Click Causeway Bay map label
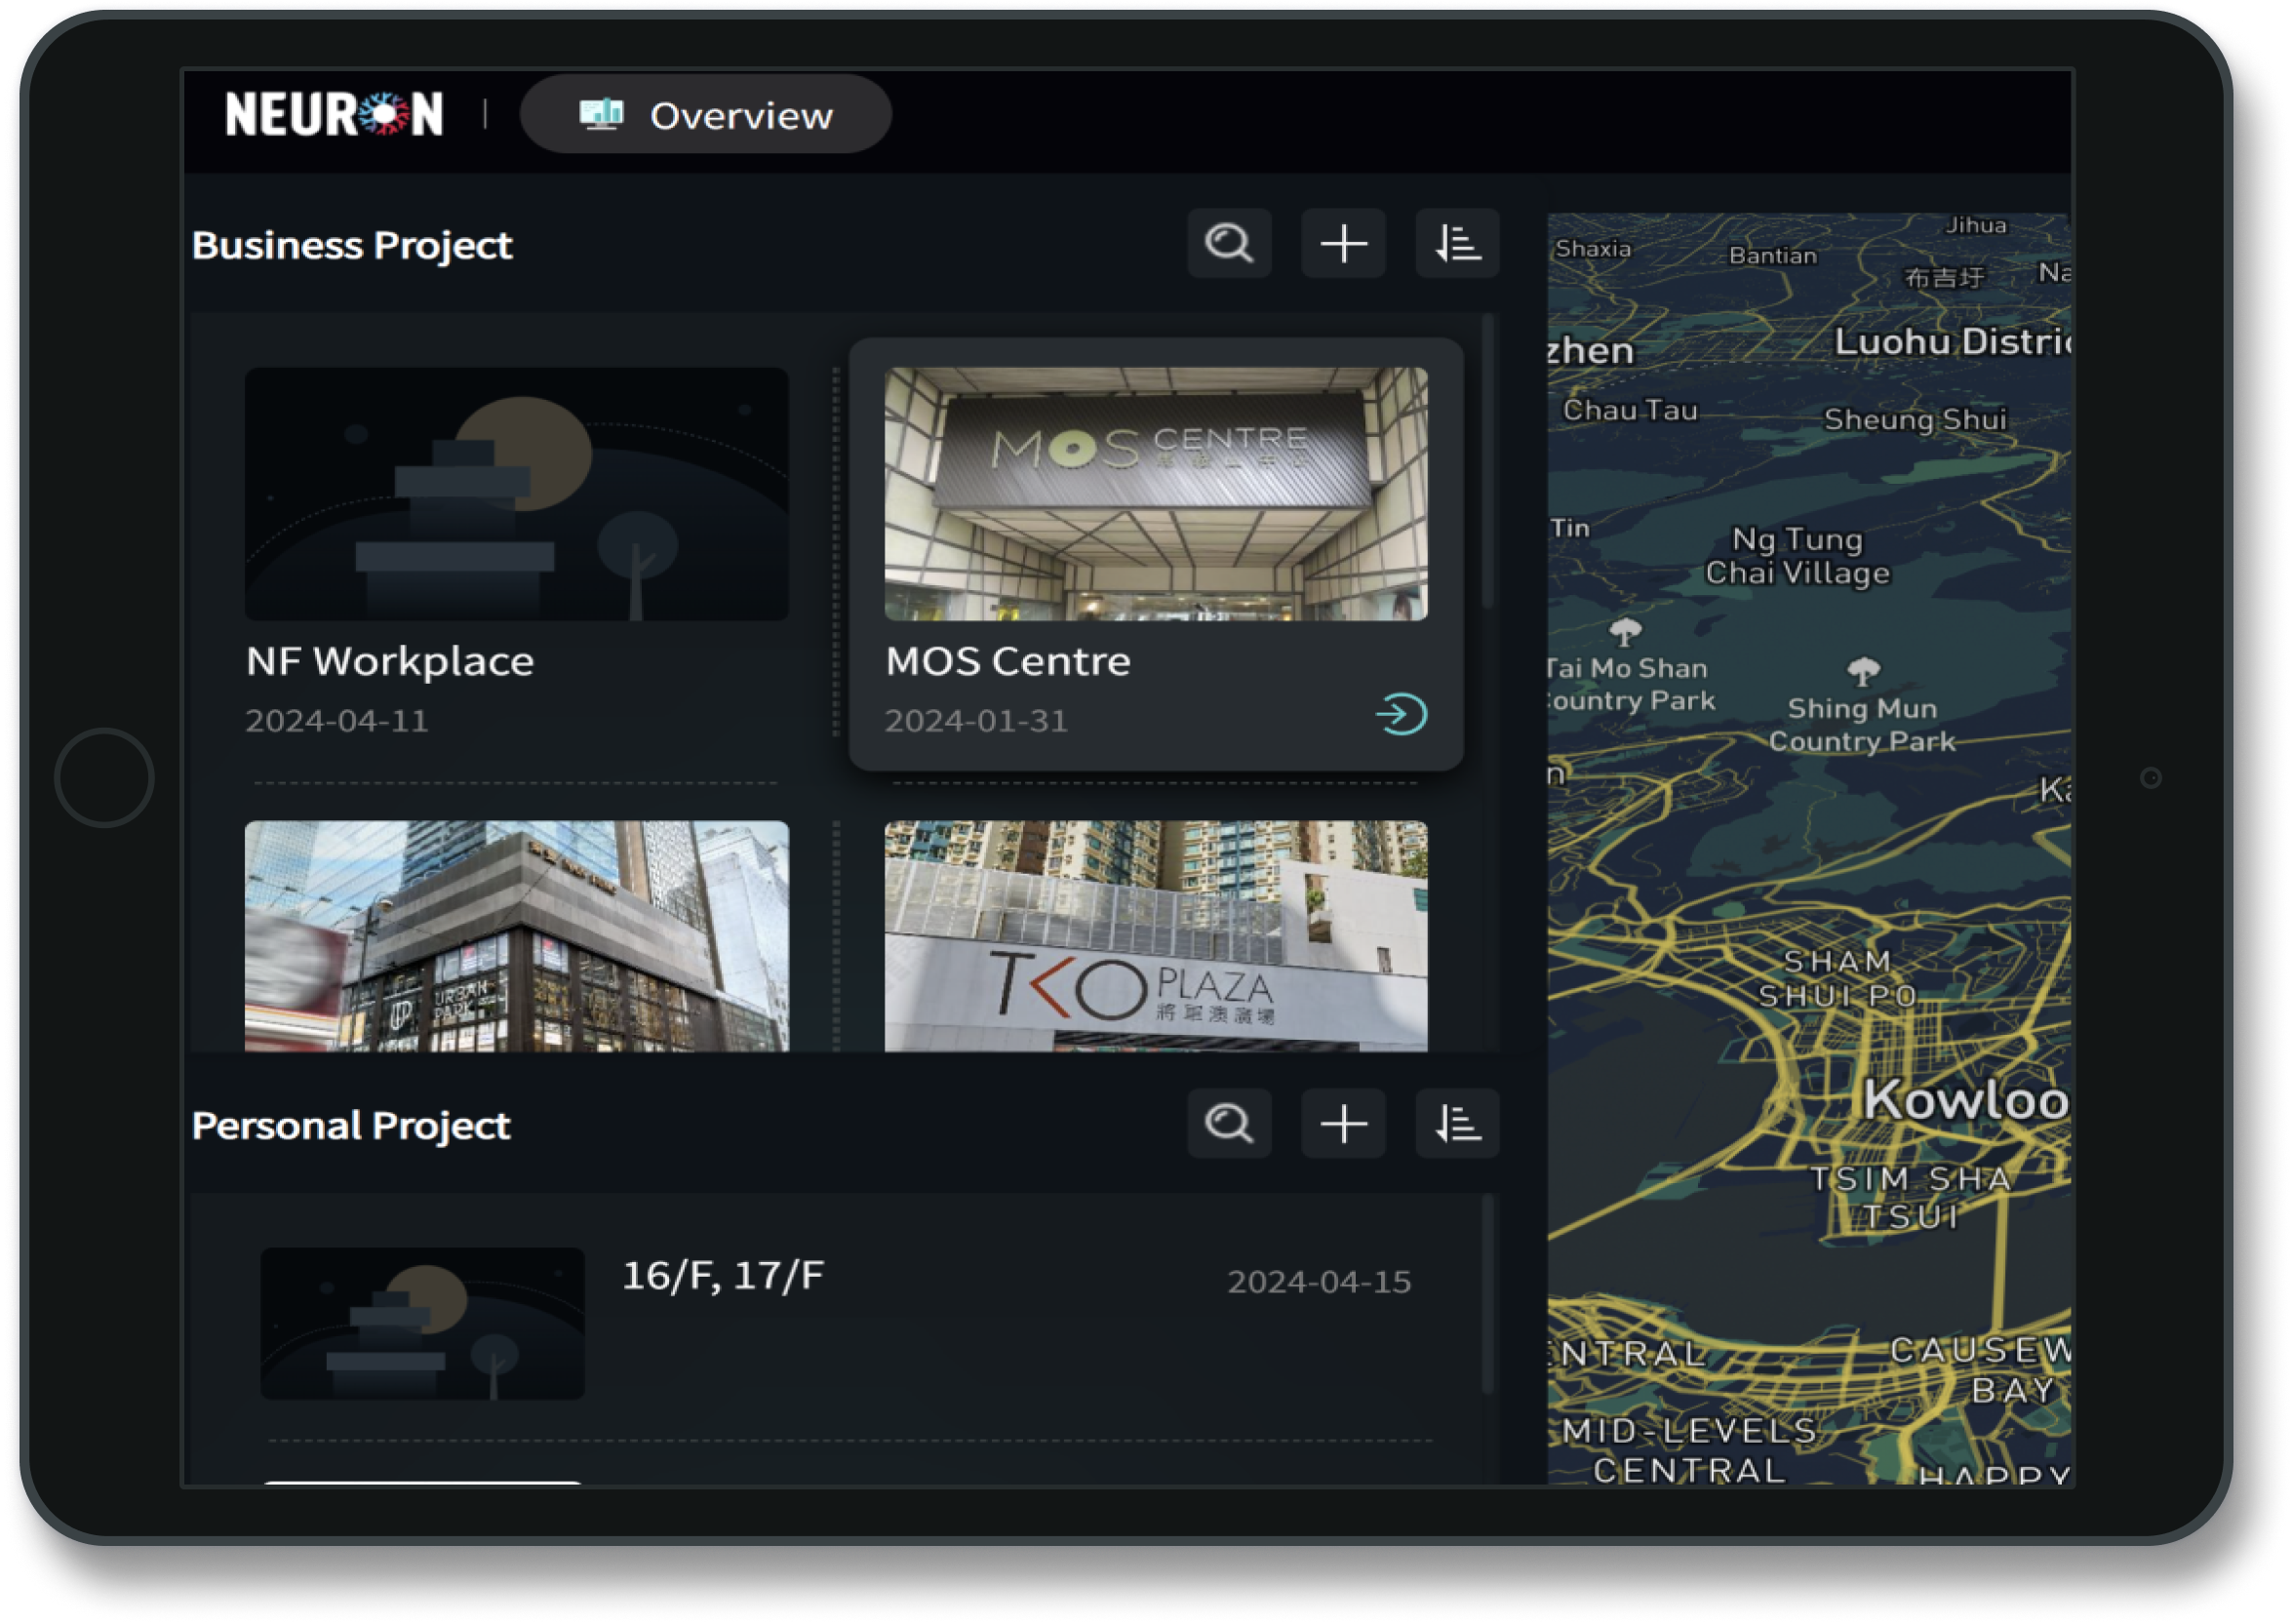 click(x=1979, y=1370)
